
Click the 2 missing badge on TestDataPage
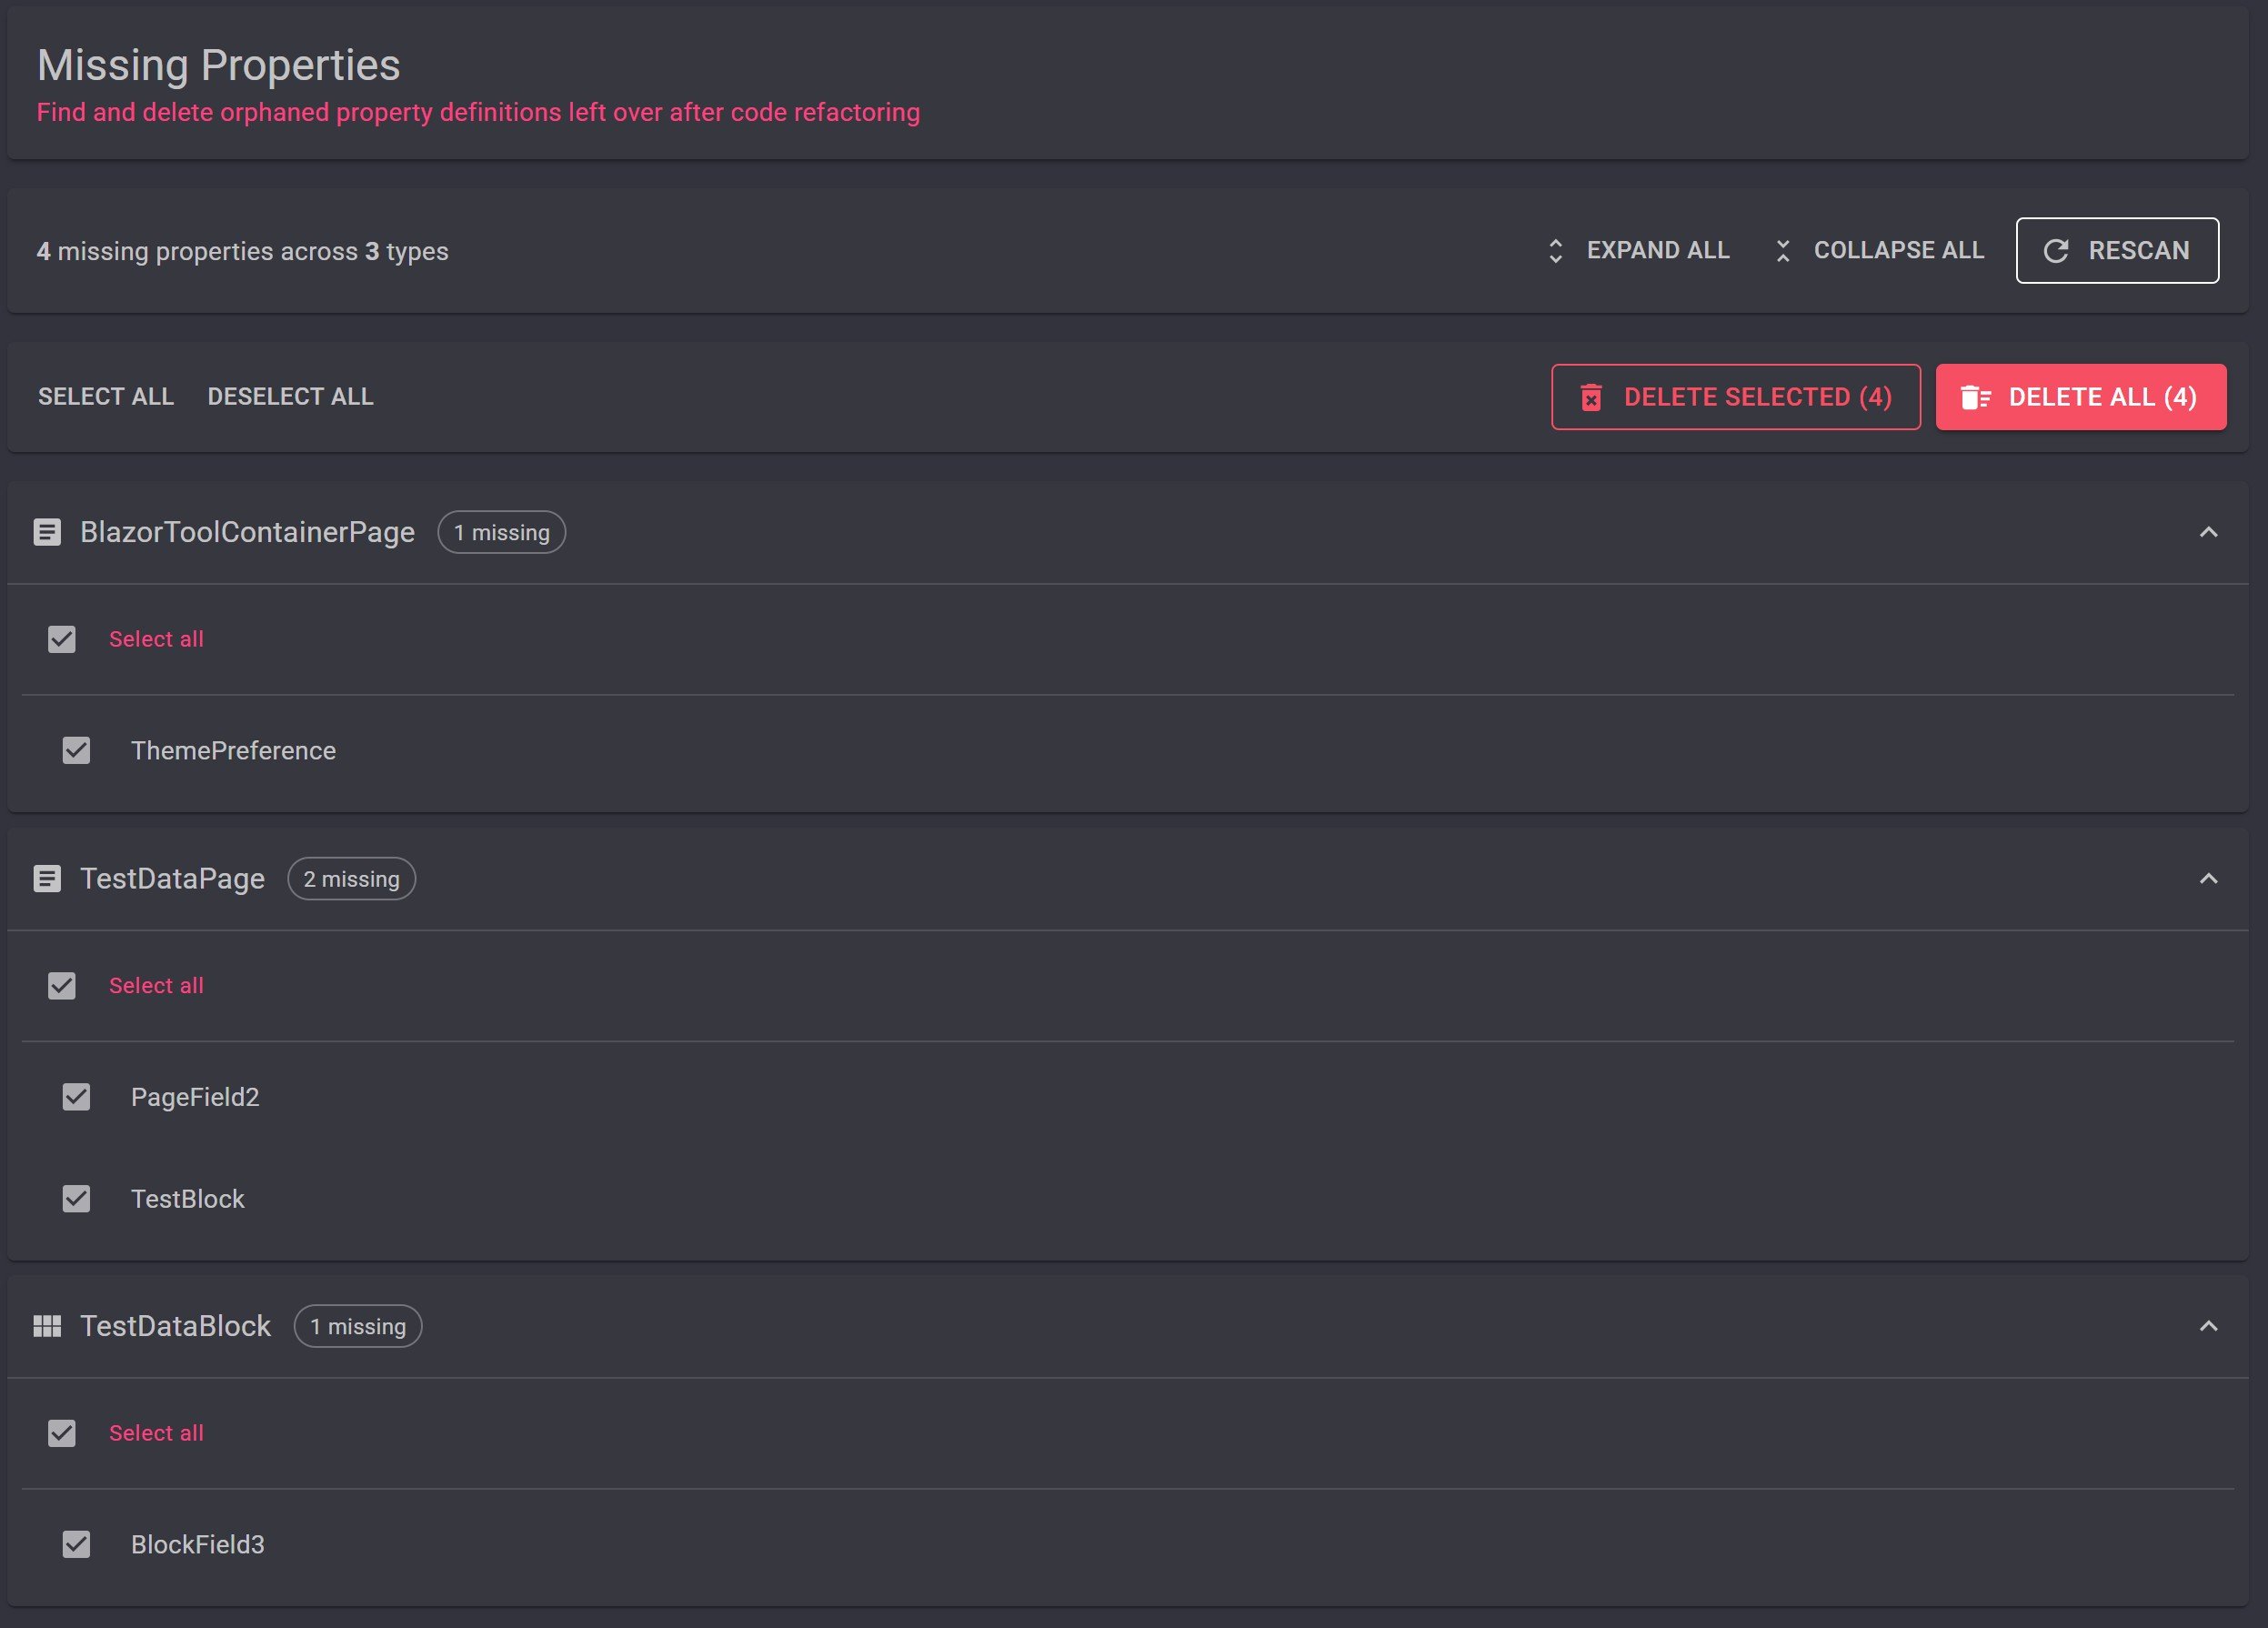pos(351,879)
